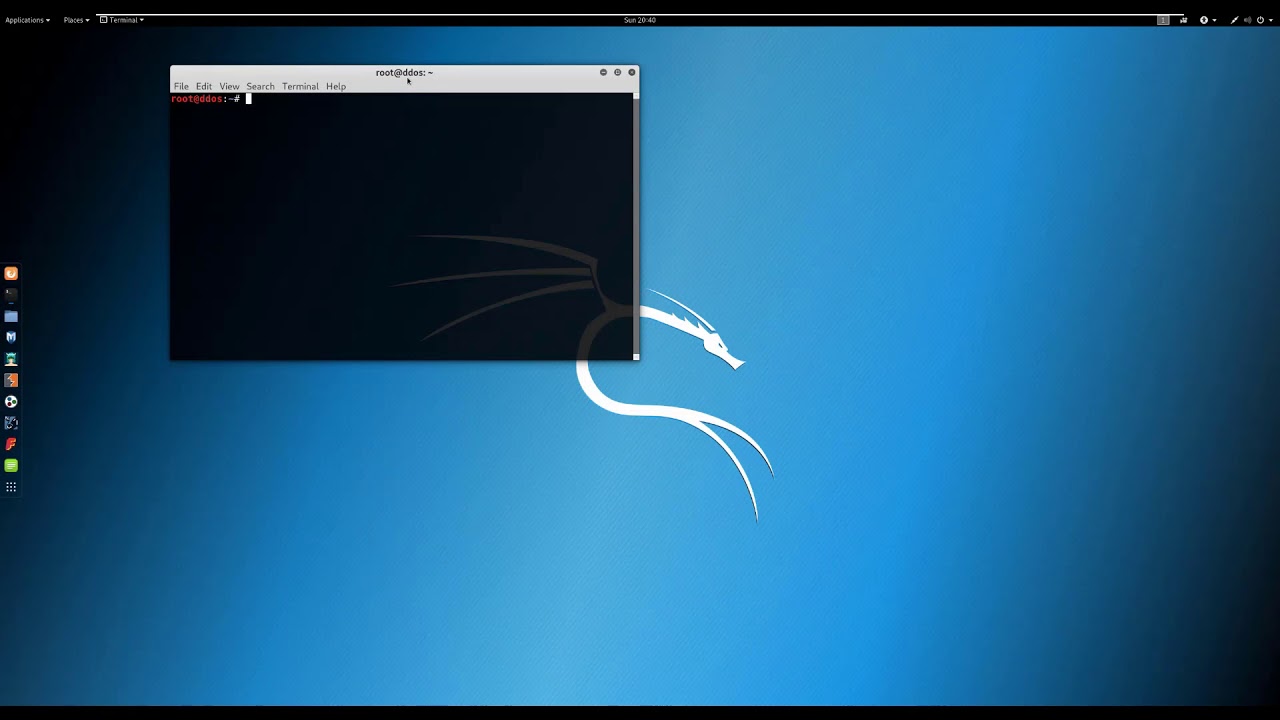Open the network connection icon in top bar
Image resolution: width=1280 pixels, height=720 pixels.
click(1234, 20)
